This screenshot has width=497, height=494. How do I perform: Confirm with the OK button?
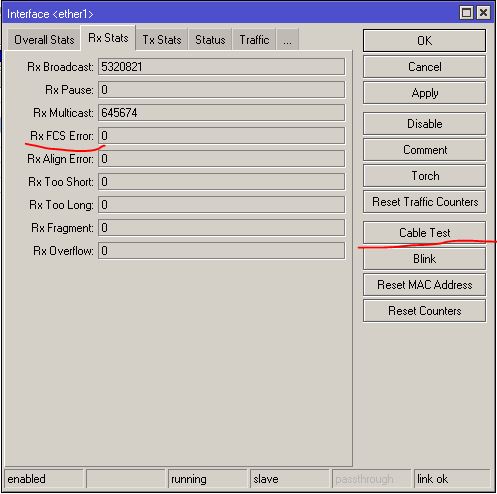424,41
